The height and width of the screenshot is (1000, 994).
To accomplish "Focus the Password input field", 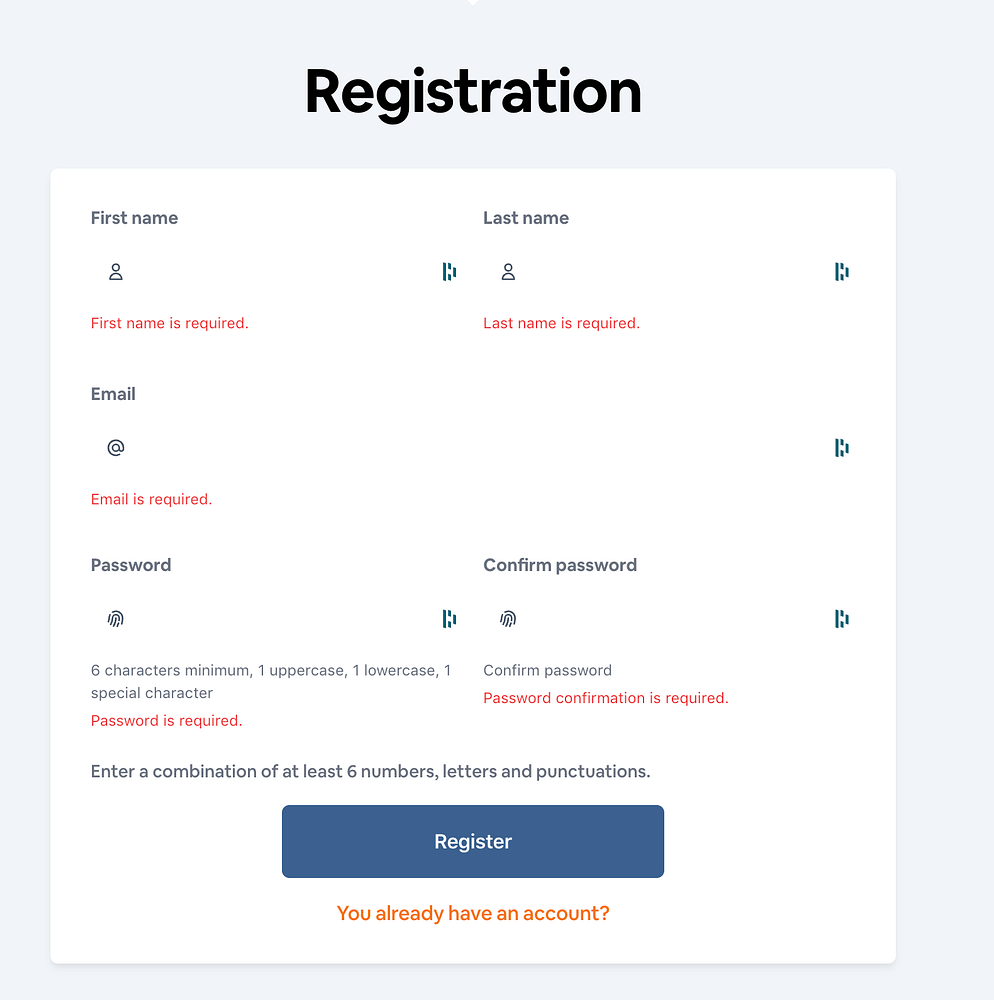I will [277, 619].
